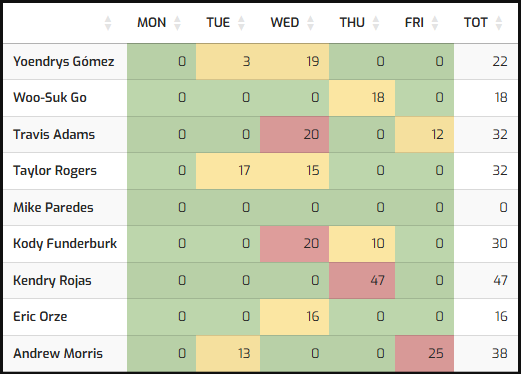The image size is (521, 374).
Task: Click Travis Adams' red Wednesday 20 cell
Action: pyautogui.click(x=294, y=134)
